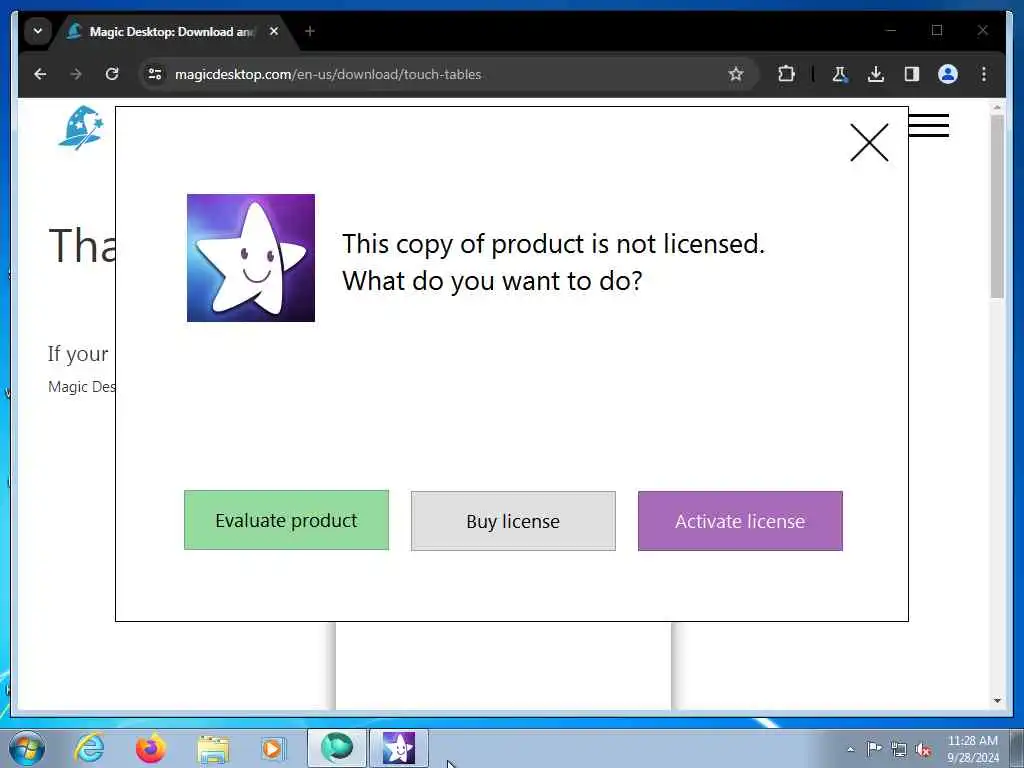Image resolution: width=1024 pixels, height=768 pixels.
Task: Open Chrome Labs flask icon
Action: click(840, 74)
